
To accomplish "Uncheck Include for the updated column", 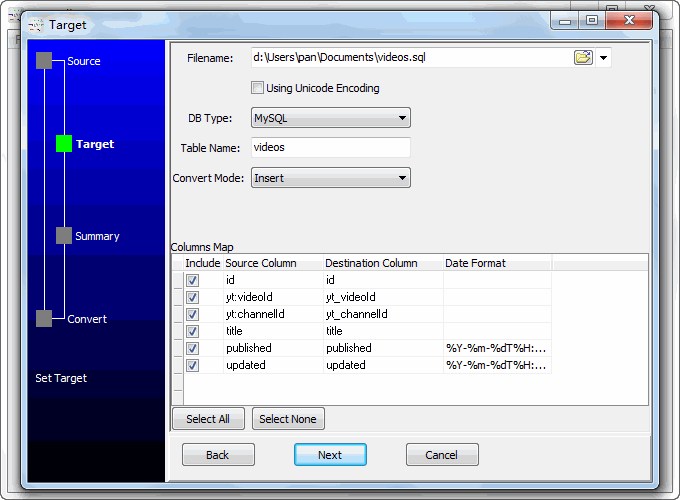I will (x=192, y=366).
